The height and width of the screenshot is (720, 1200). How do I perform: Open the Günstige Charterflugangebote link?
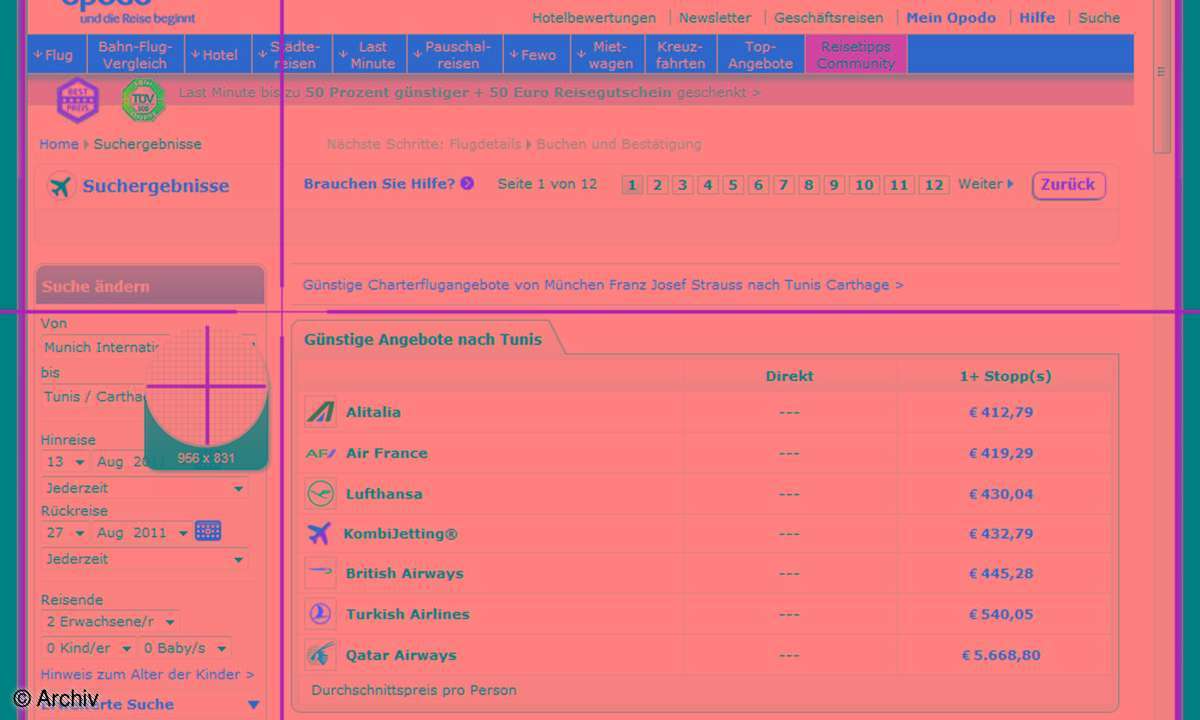(x=603, y=285)
